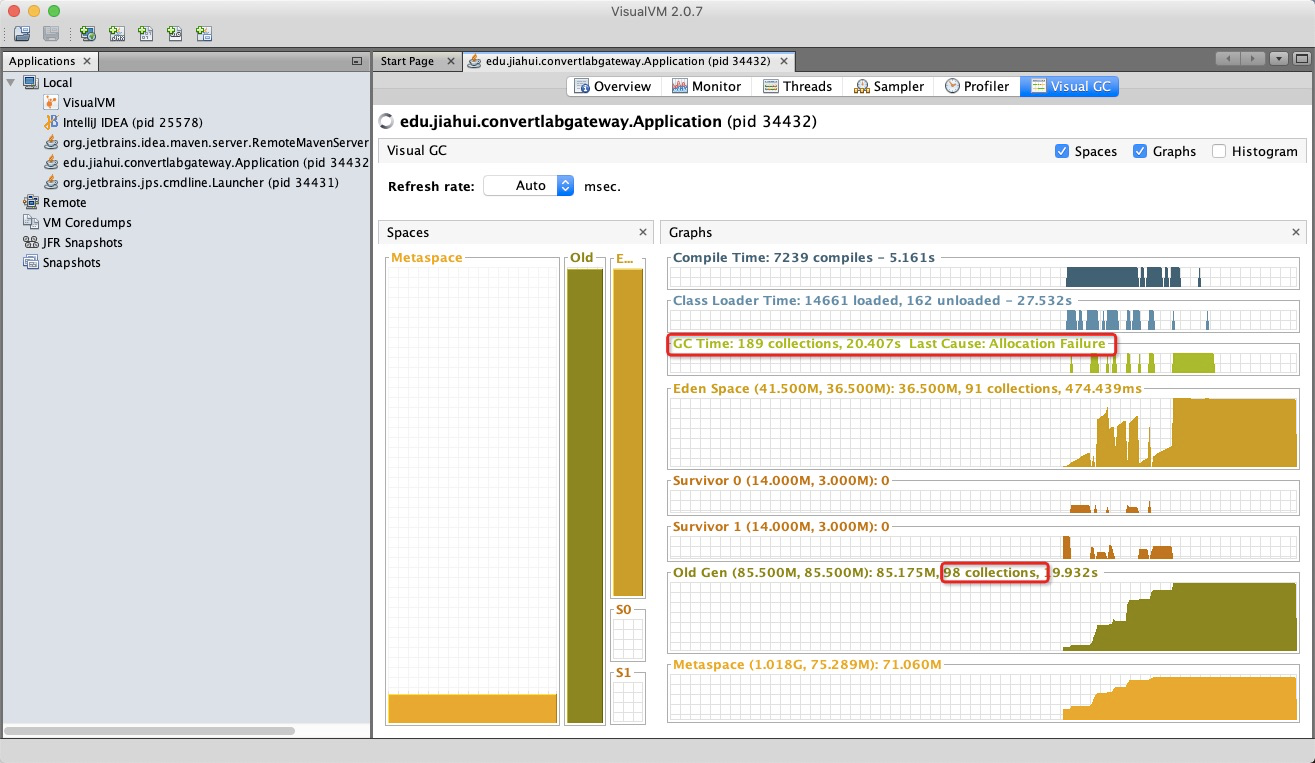
Task: Click the Java icon beside RemoteMavenServer
Action: click(51, 143)
